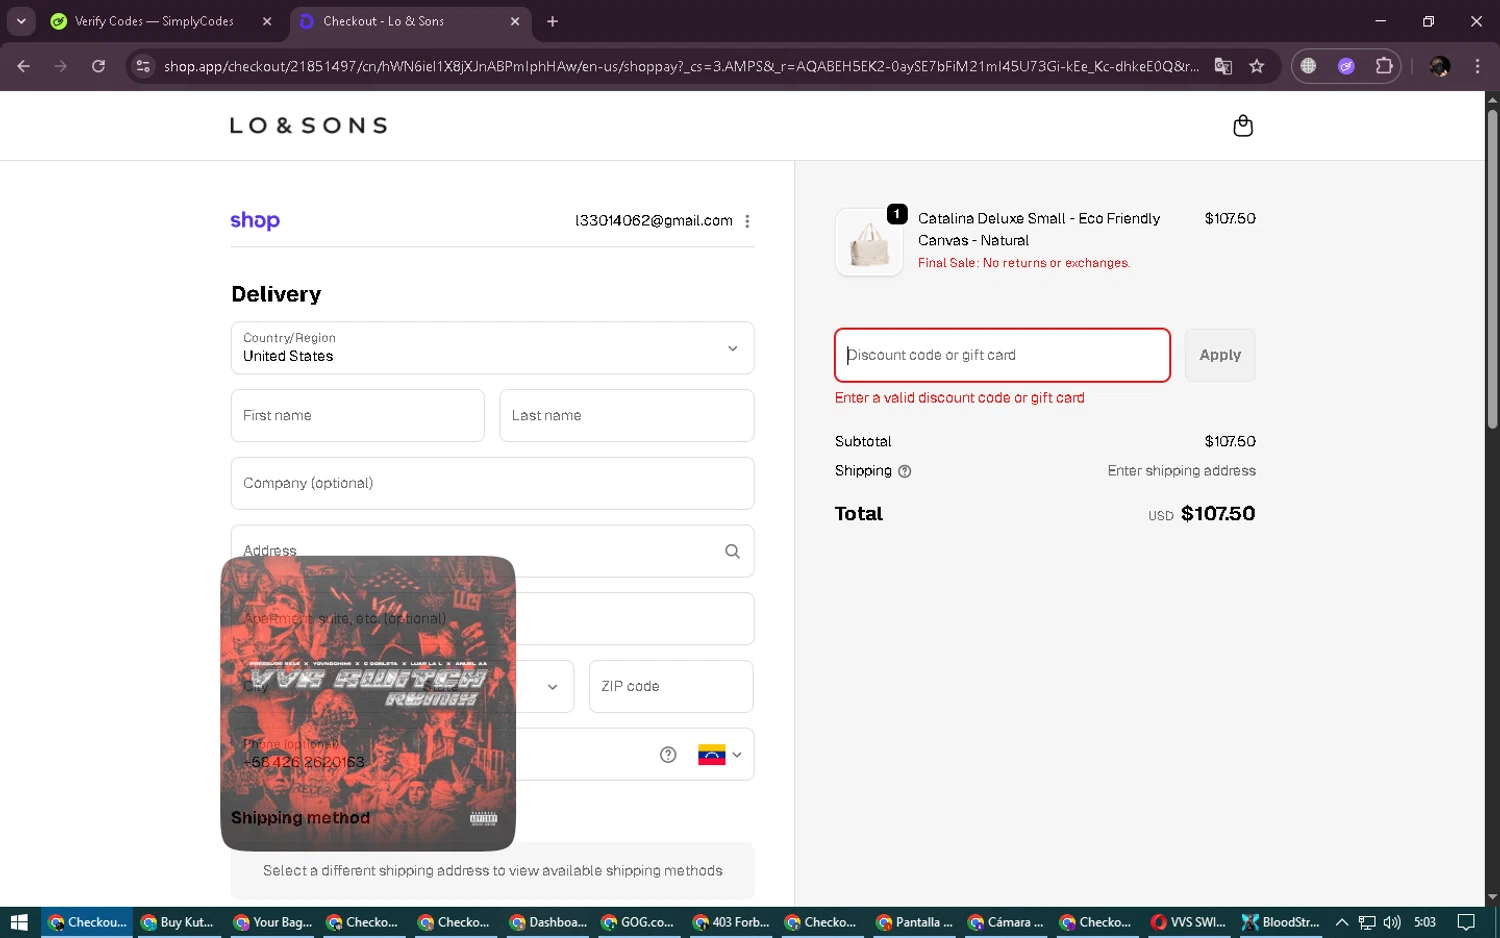
Task: Open the notification center icon
Action: (x=1466, y=922)
